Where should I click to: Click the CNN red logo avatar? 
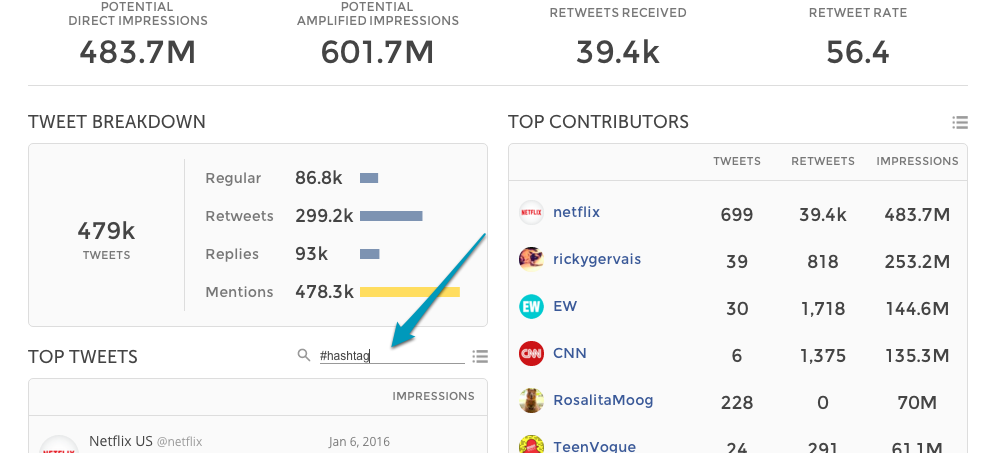tap(531, 353)
